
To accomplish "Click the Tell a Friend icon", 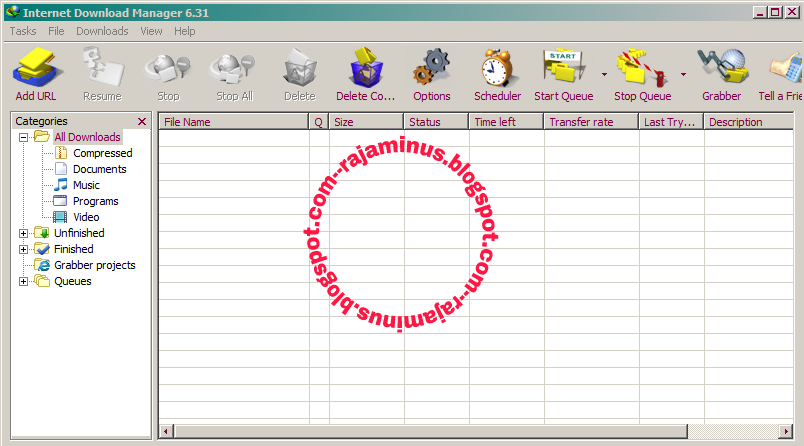I will [786, 67].
